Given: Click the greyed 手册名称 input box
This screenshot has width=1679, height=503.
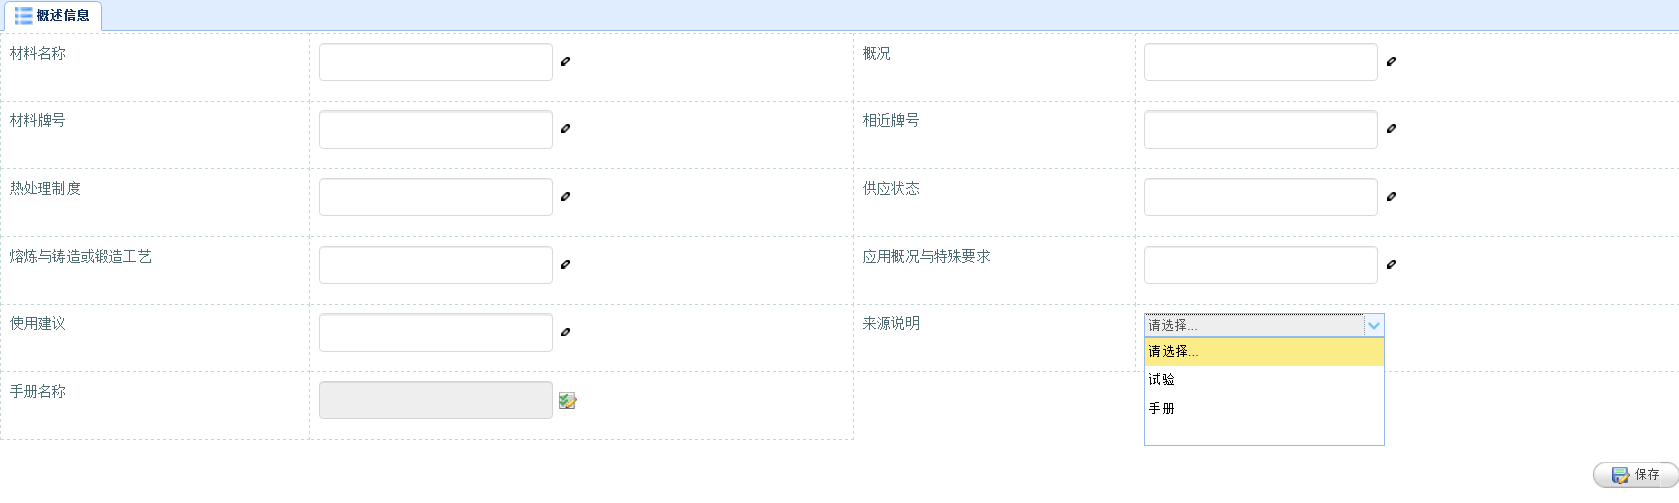Looking at the screenshot, I should click(436, 400).
